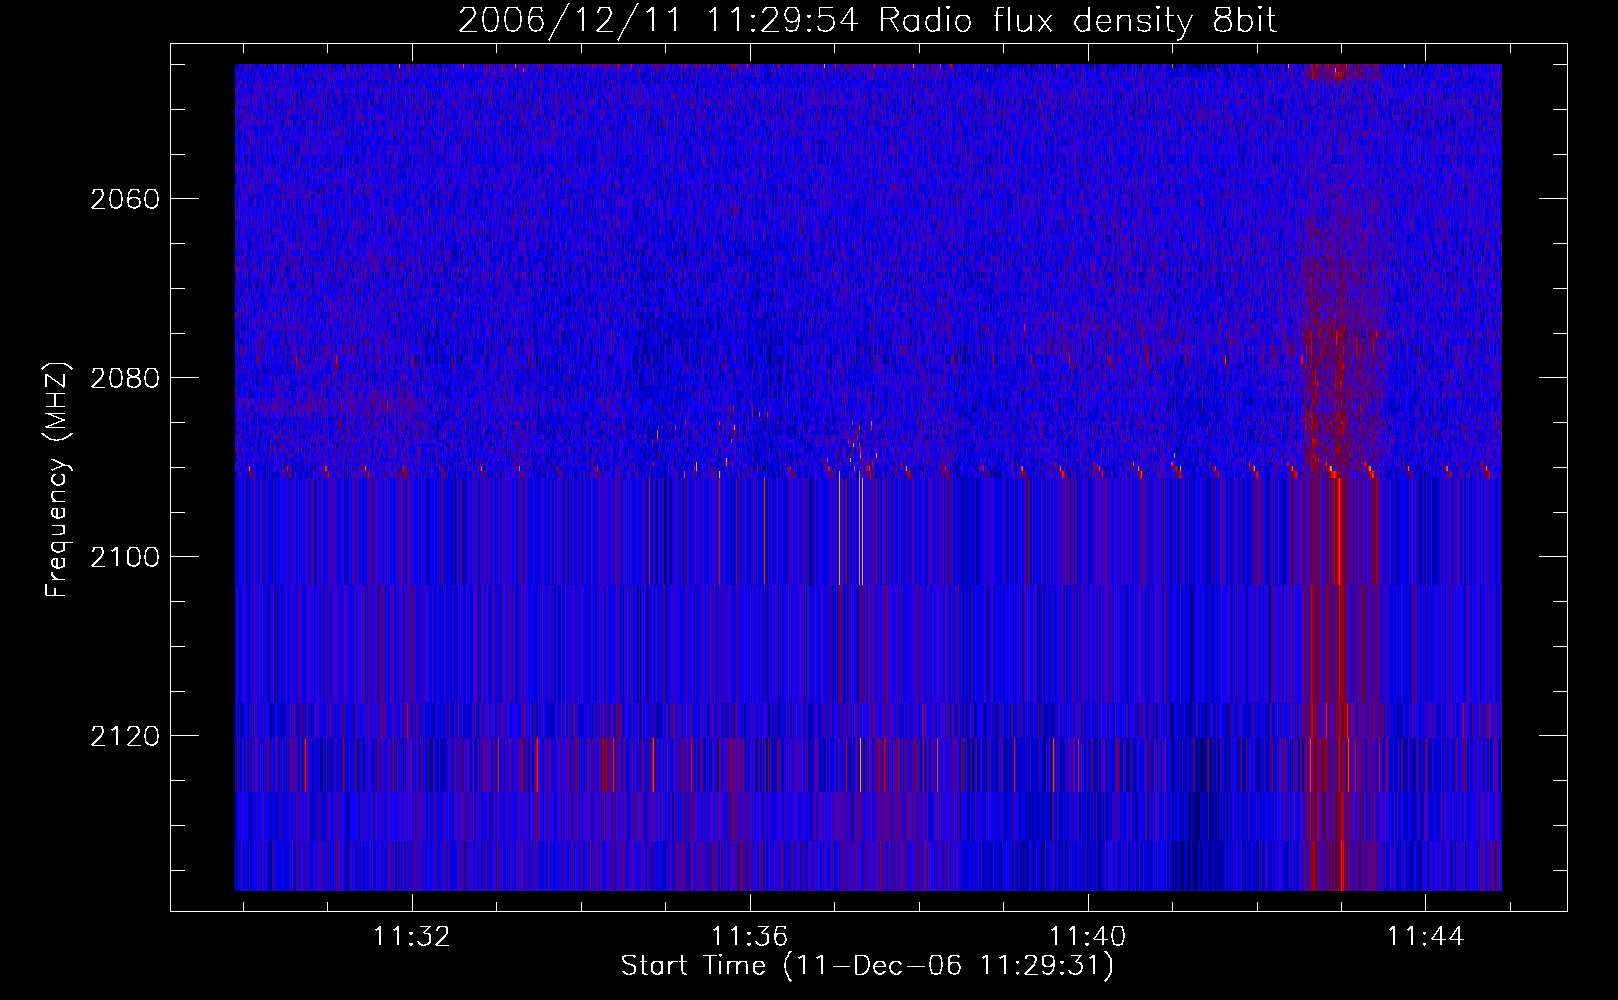Click the y-axis tick label 2060
The height and width of the screenshot is (1000, 1618).
pos(125,199)
